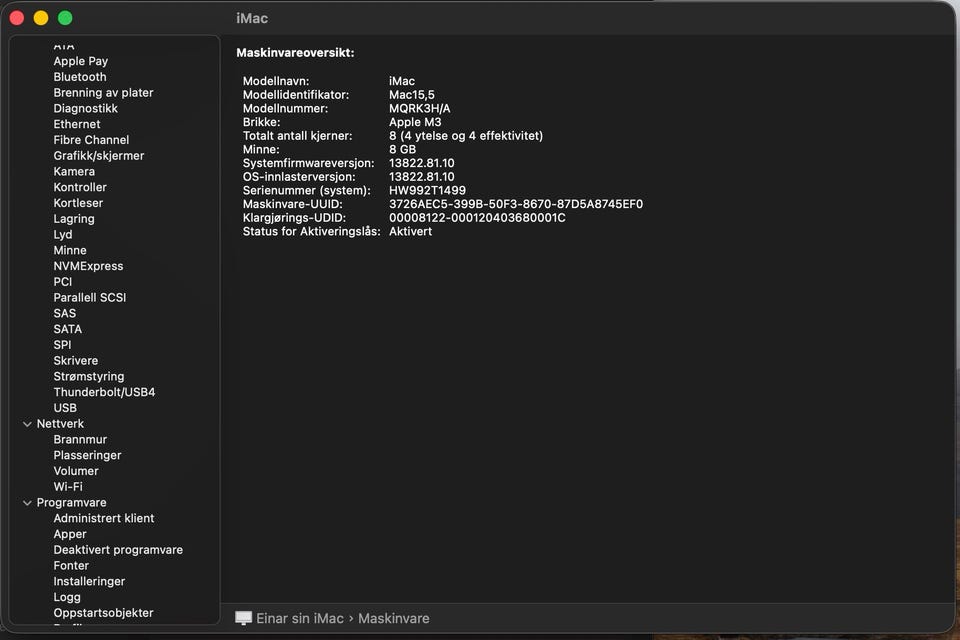This screenshot has width=960, height=640.
Task: Select the Ethernet entry
Action: coord(77,124)
